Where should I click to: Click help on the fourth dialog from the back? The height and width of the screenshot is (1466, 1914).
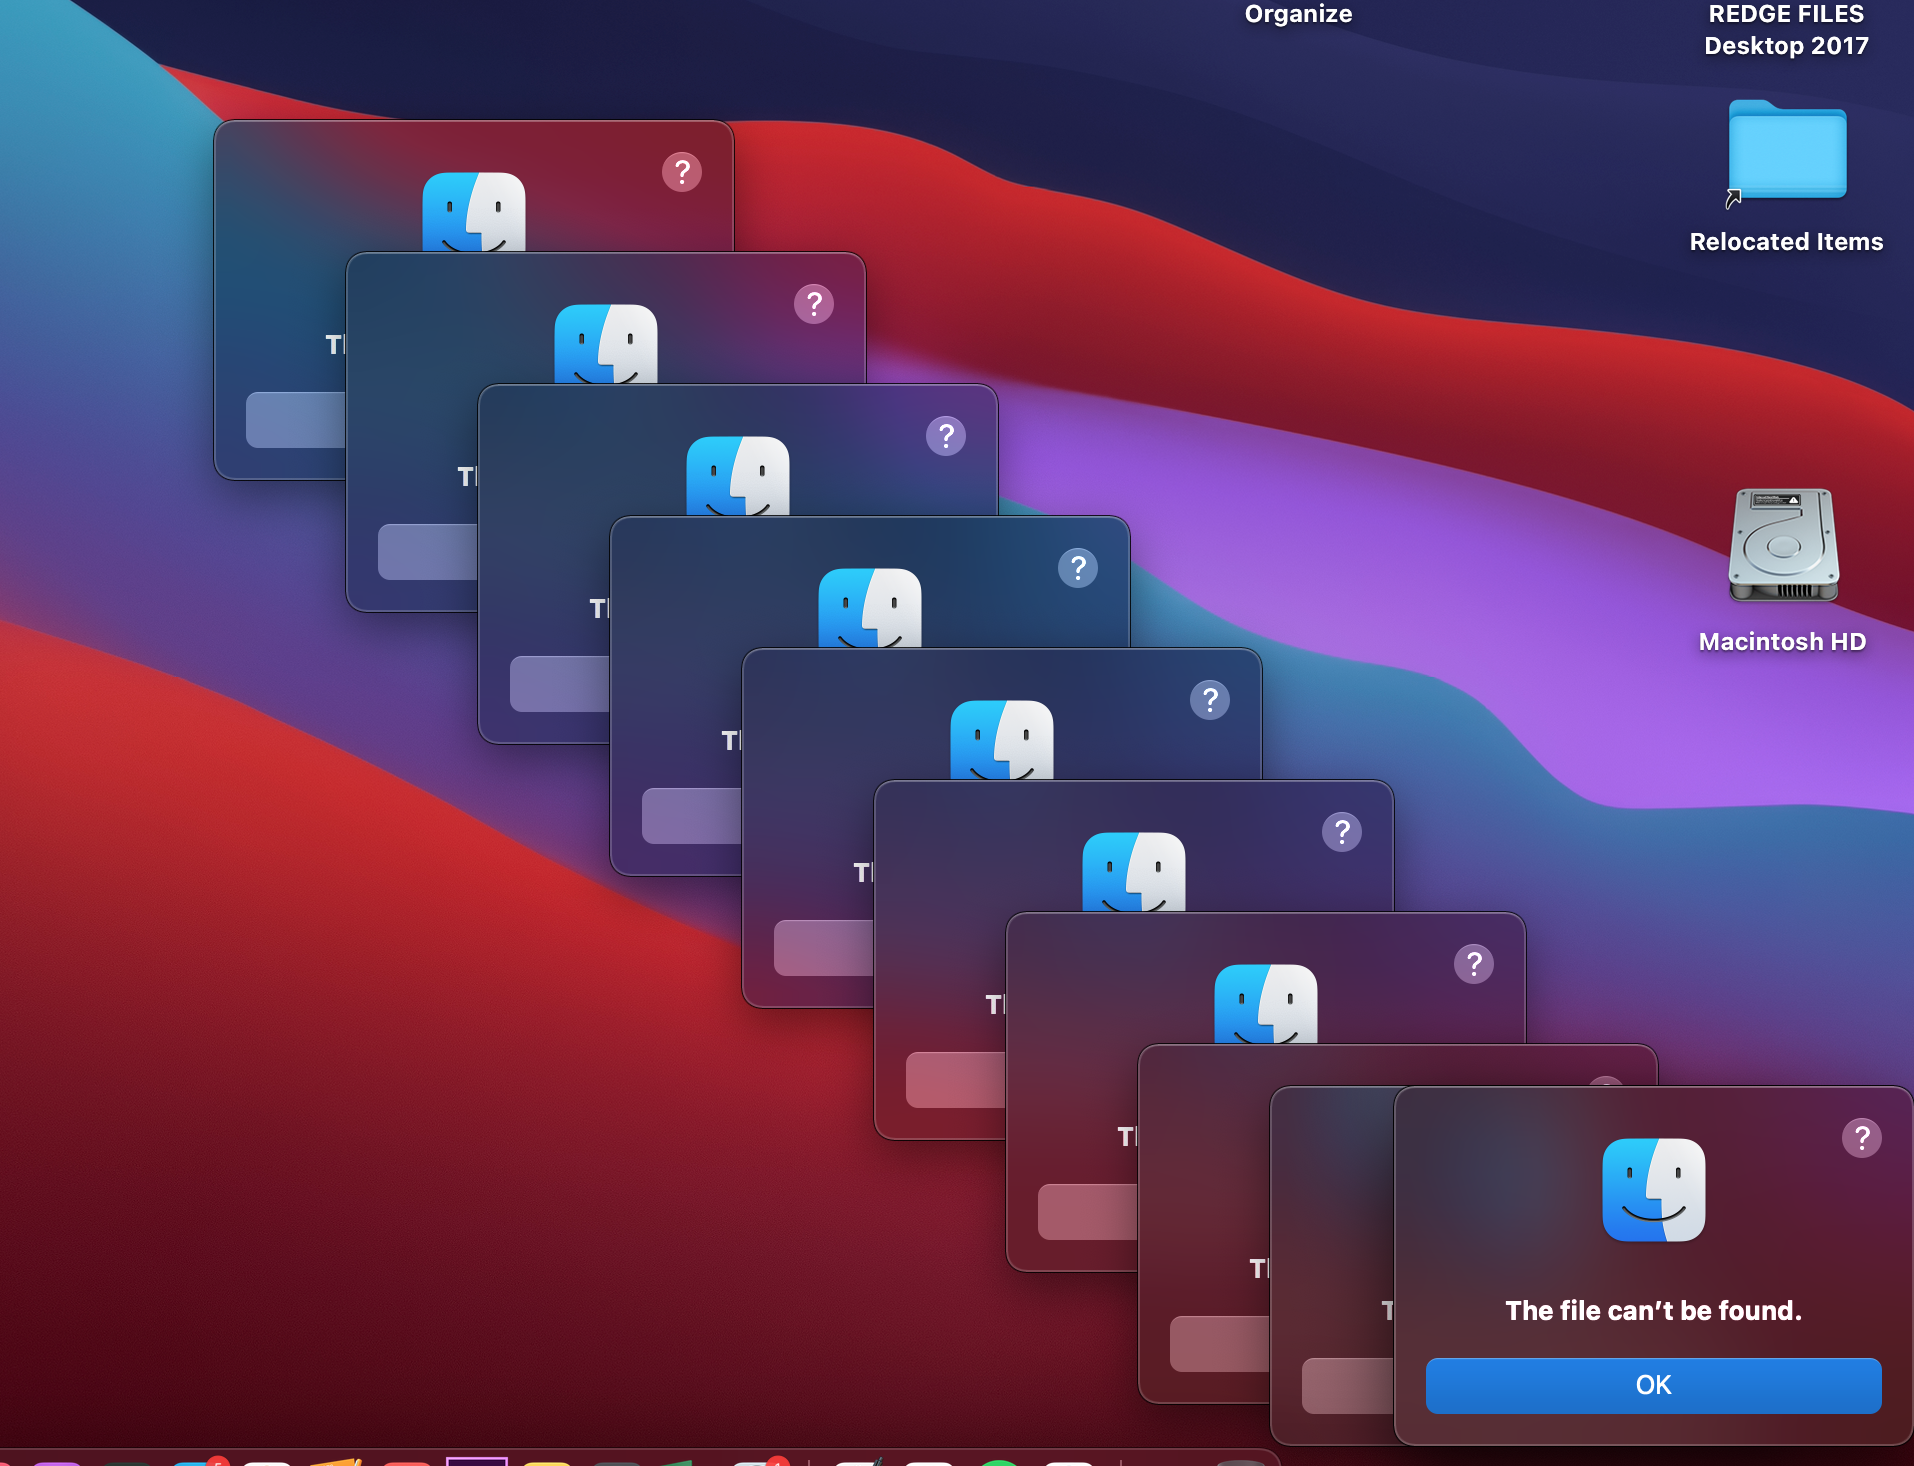point(1078,568)
